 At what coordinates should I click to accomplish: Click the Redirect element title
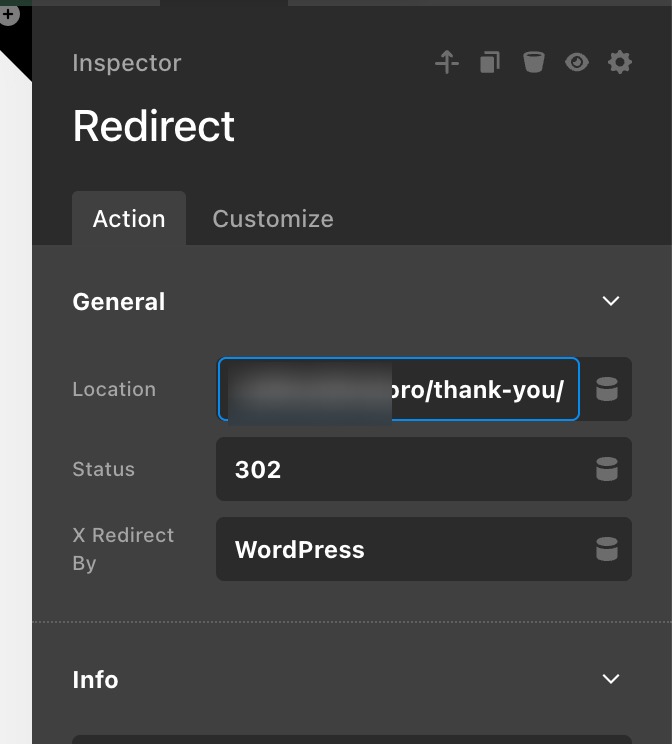point(154,127)
